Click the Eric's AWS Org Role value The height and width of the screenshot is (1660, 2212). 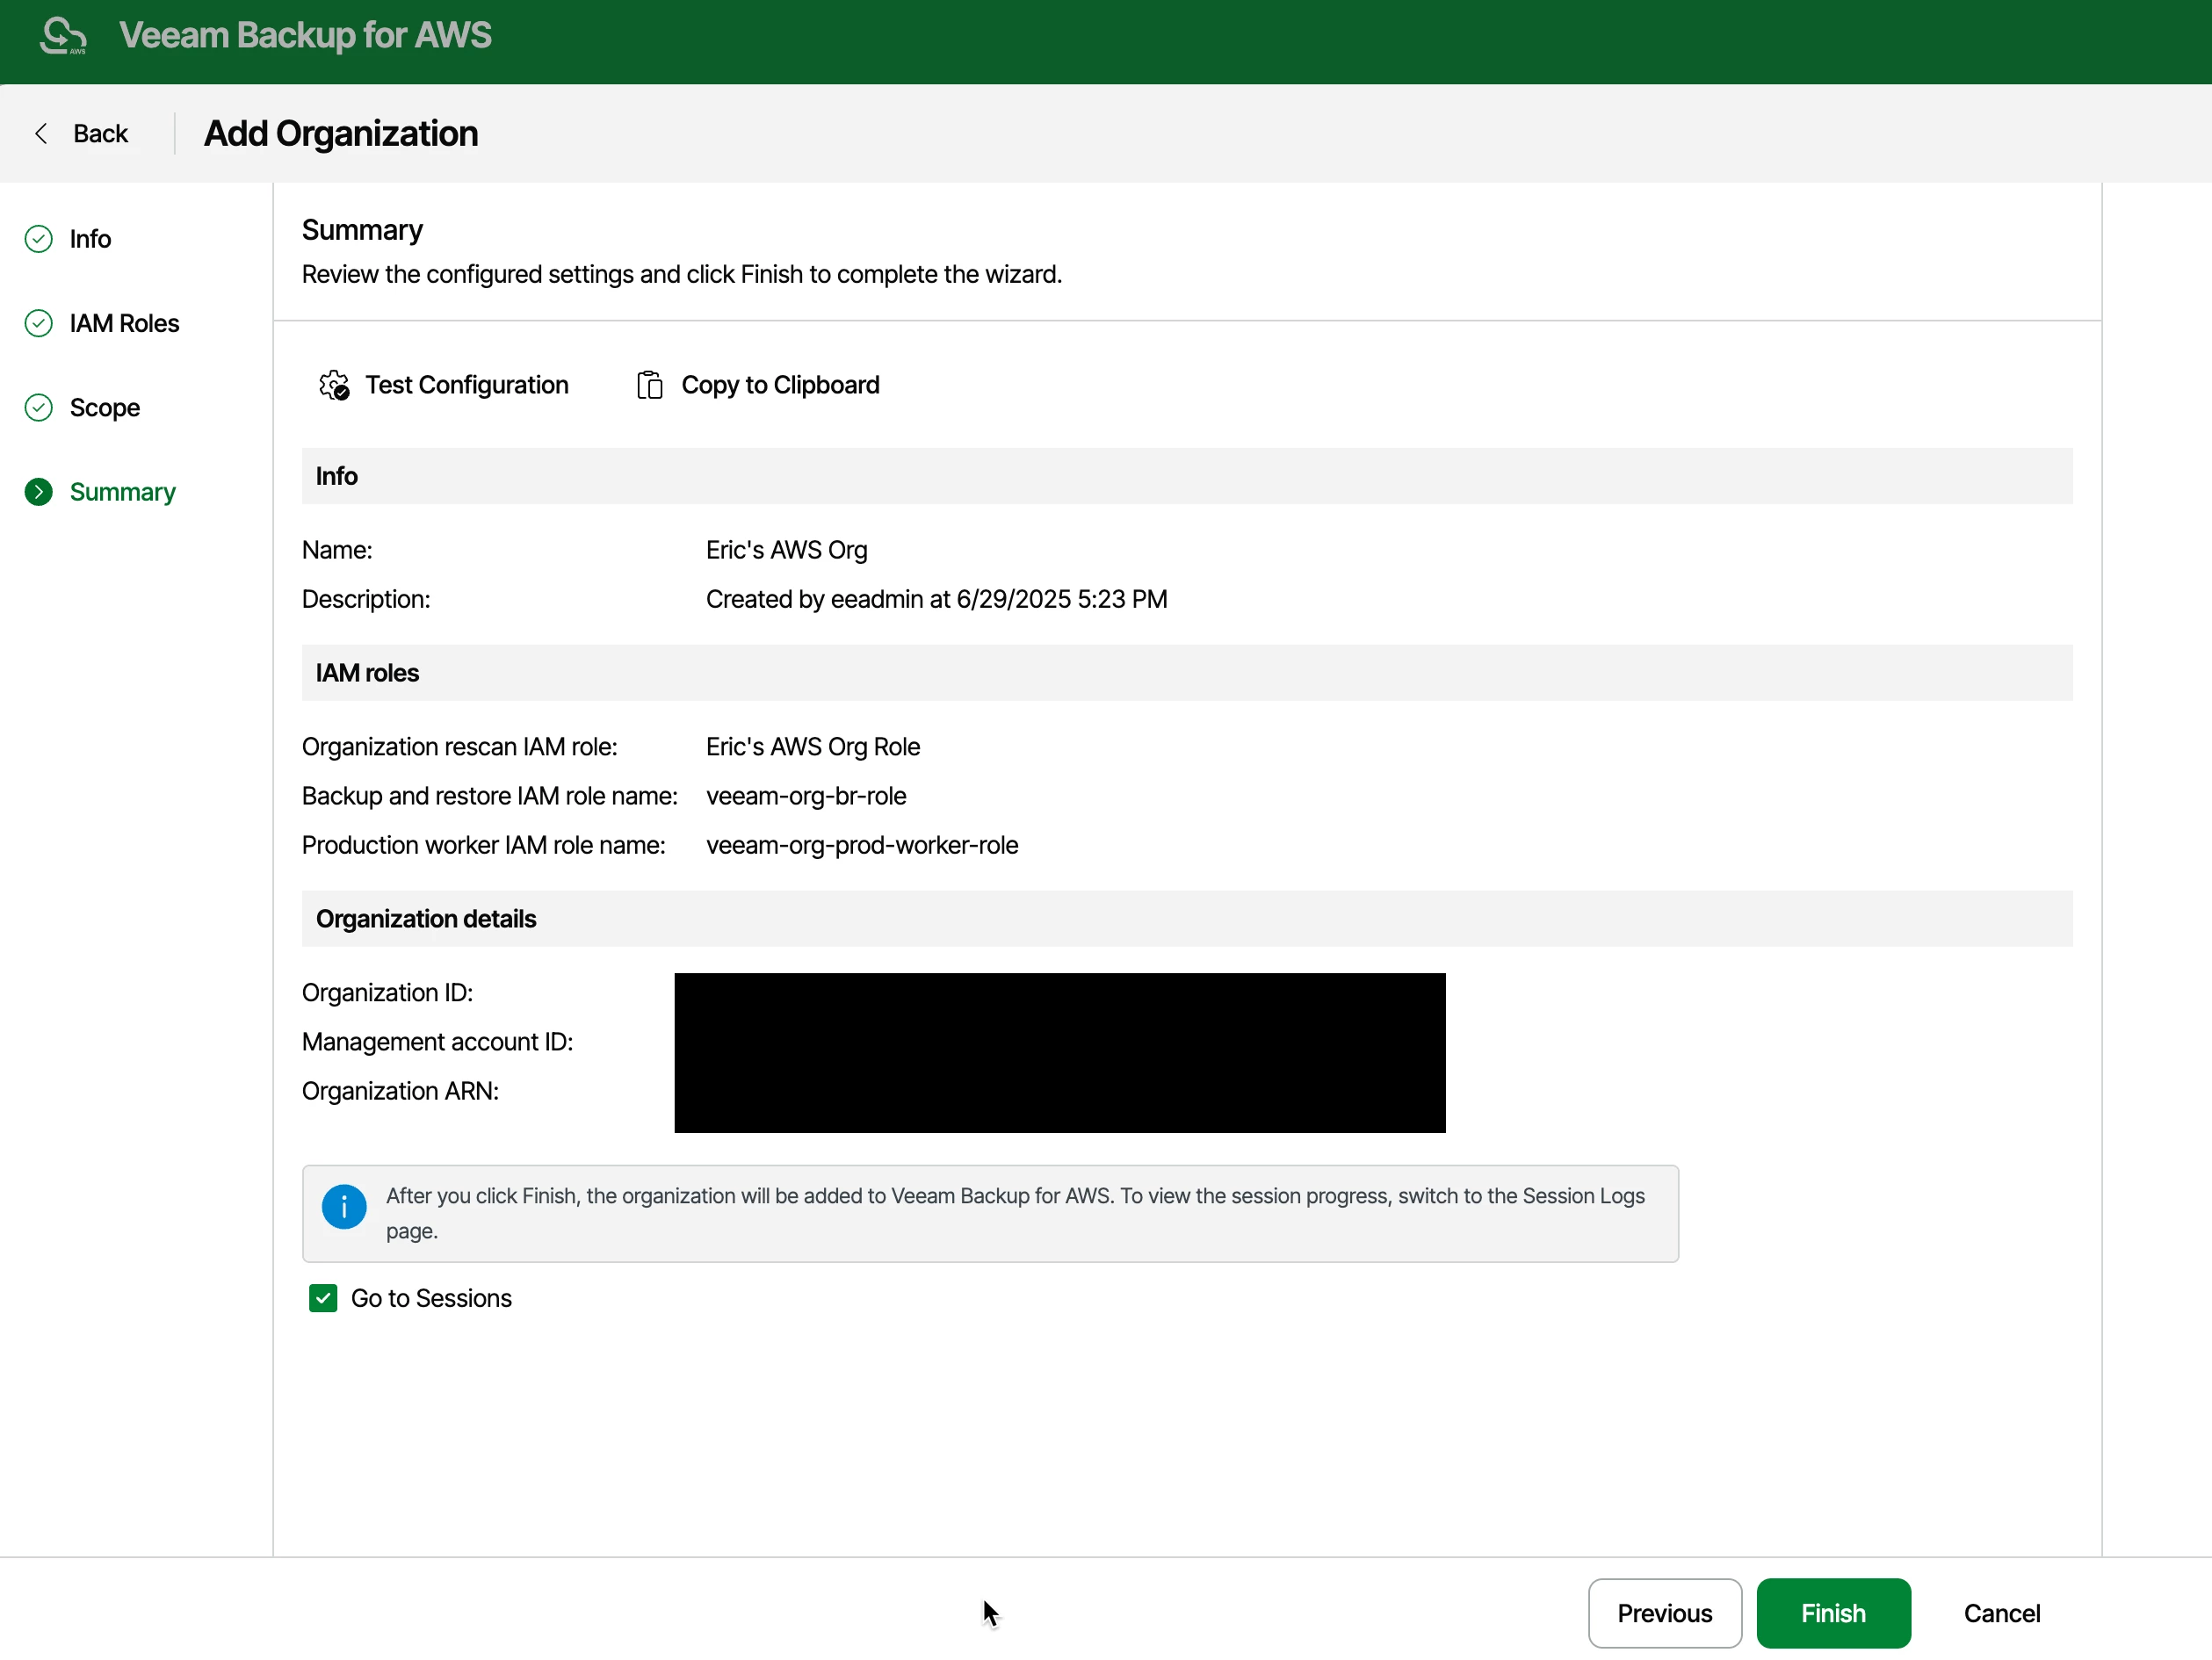pyautogui.click(x=813, y=747)
